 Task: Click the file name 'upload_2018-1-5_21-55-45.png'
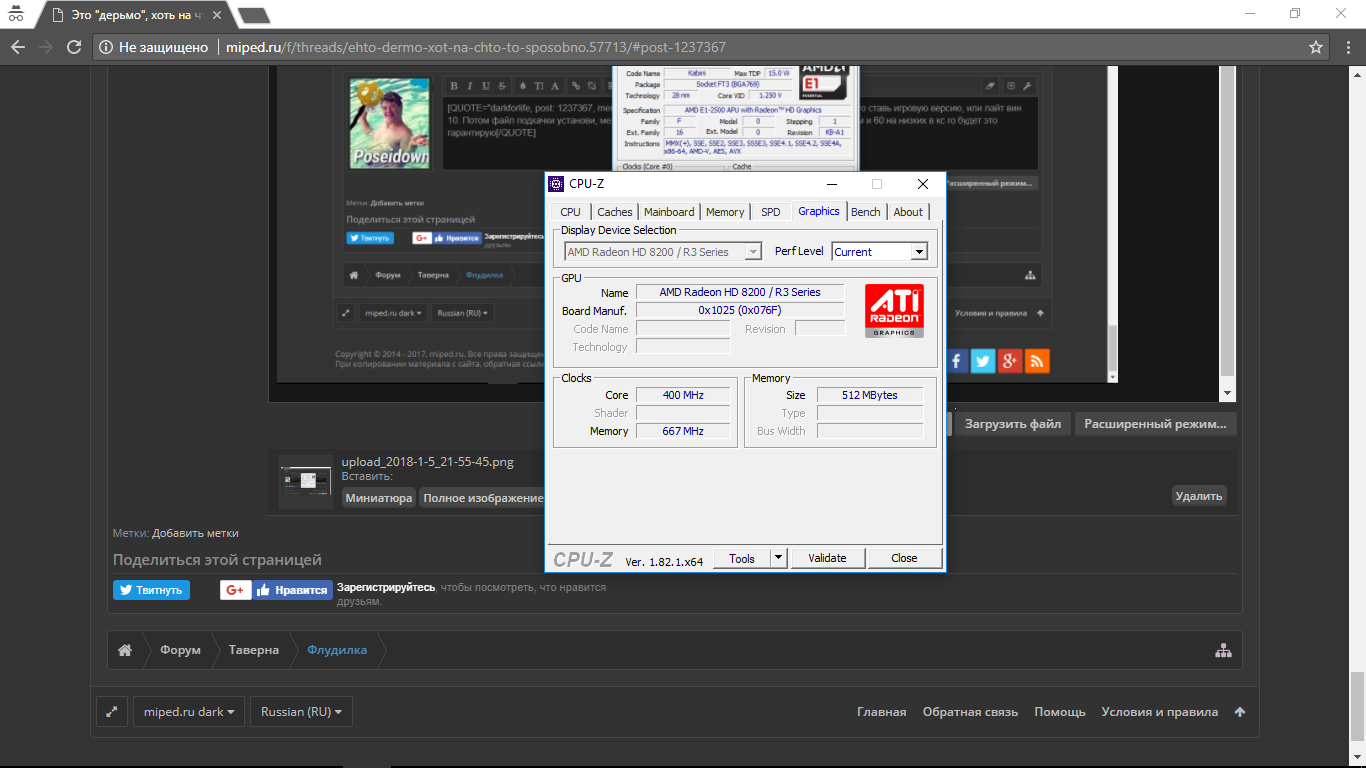pyautogui.click(x=428, y=462)
